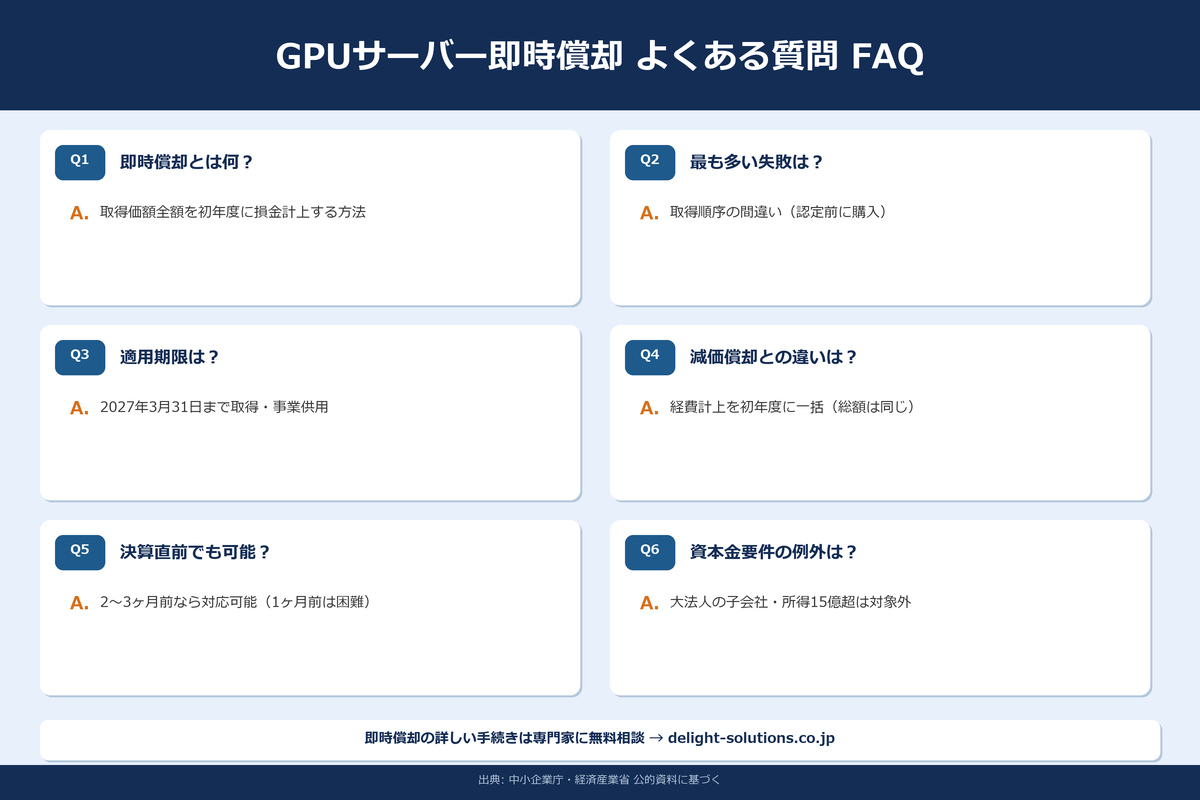
Task: Collapse the 資本金要件の例外は？ card
Action: coord(880,607)
